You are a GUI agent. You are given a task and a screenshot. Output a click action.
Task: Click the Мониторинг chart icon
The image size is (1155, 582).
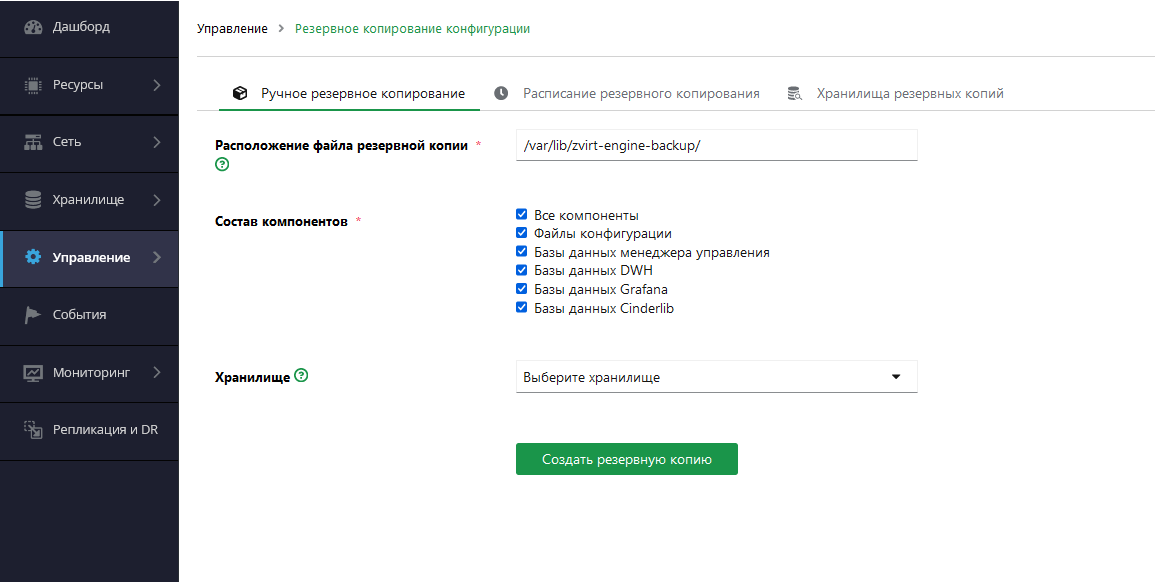click(33, 373)
